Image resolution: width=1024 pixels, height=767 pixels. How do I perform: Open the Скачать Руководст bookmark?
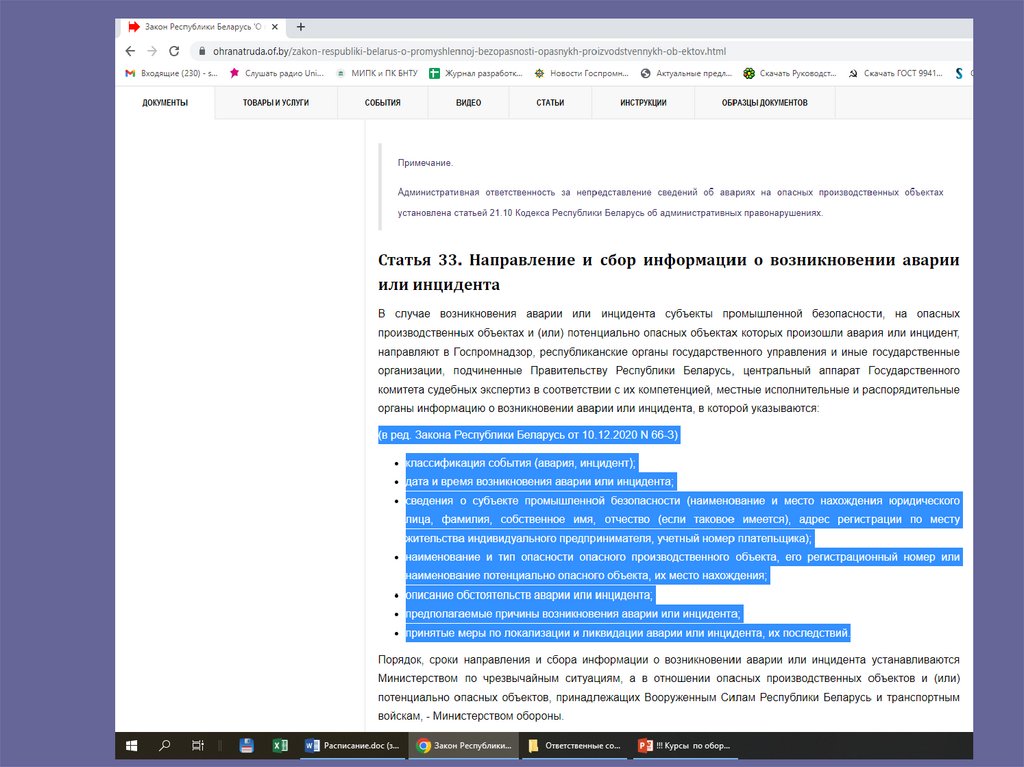(790, 73)
